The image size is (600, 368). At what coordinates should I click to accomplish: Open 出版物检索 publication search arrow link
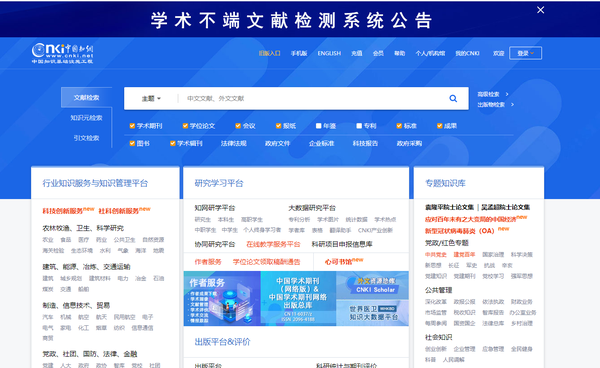(496, 104)
